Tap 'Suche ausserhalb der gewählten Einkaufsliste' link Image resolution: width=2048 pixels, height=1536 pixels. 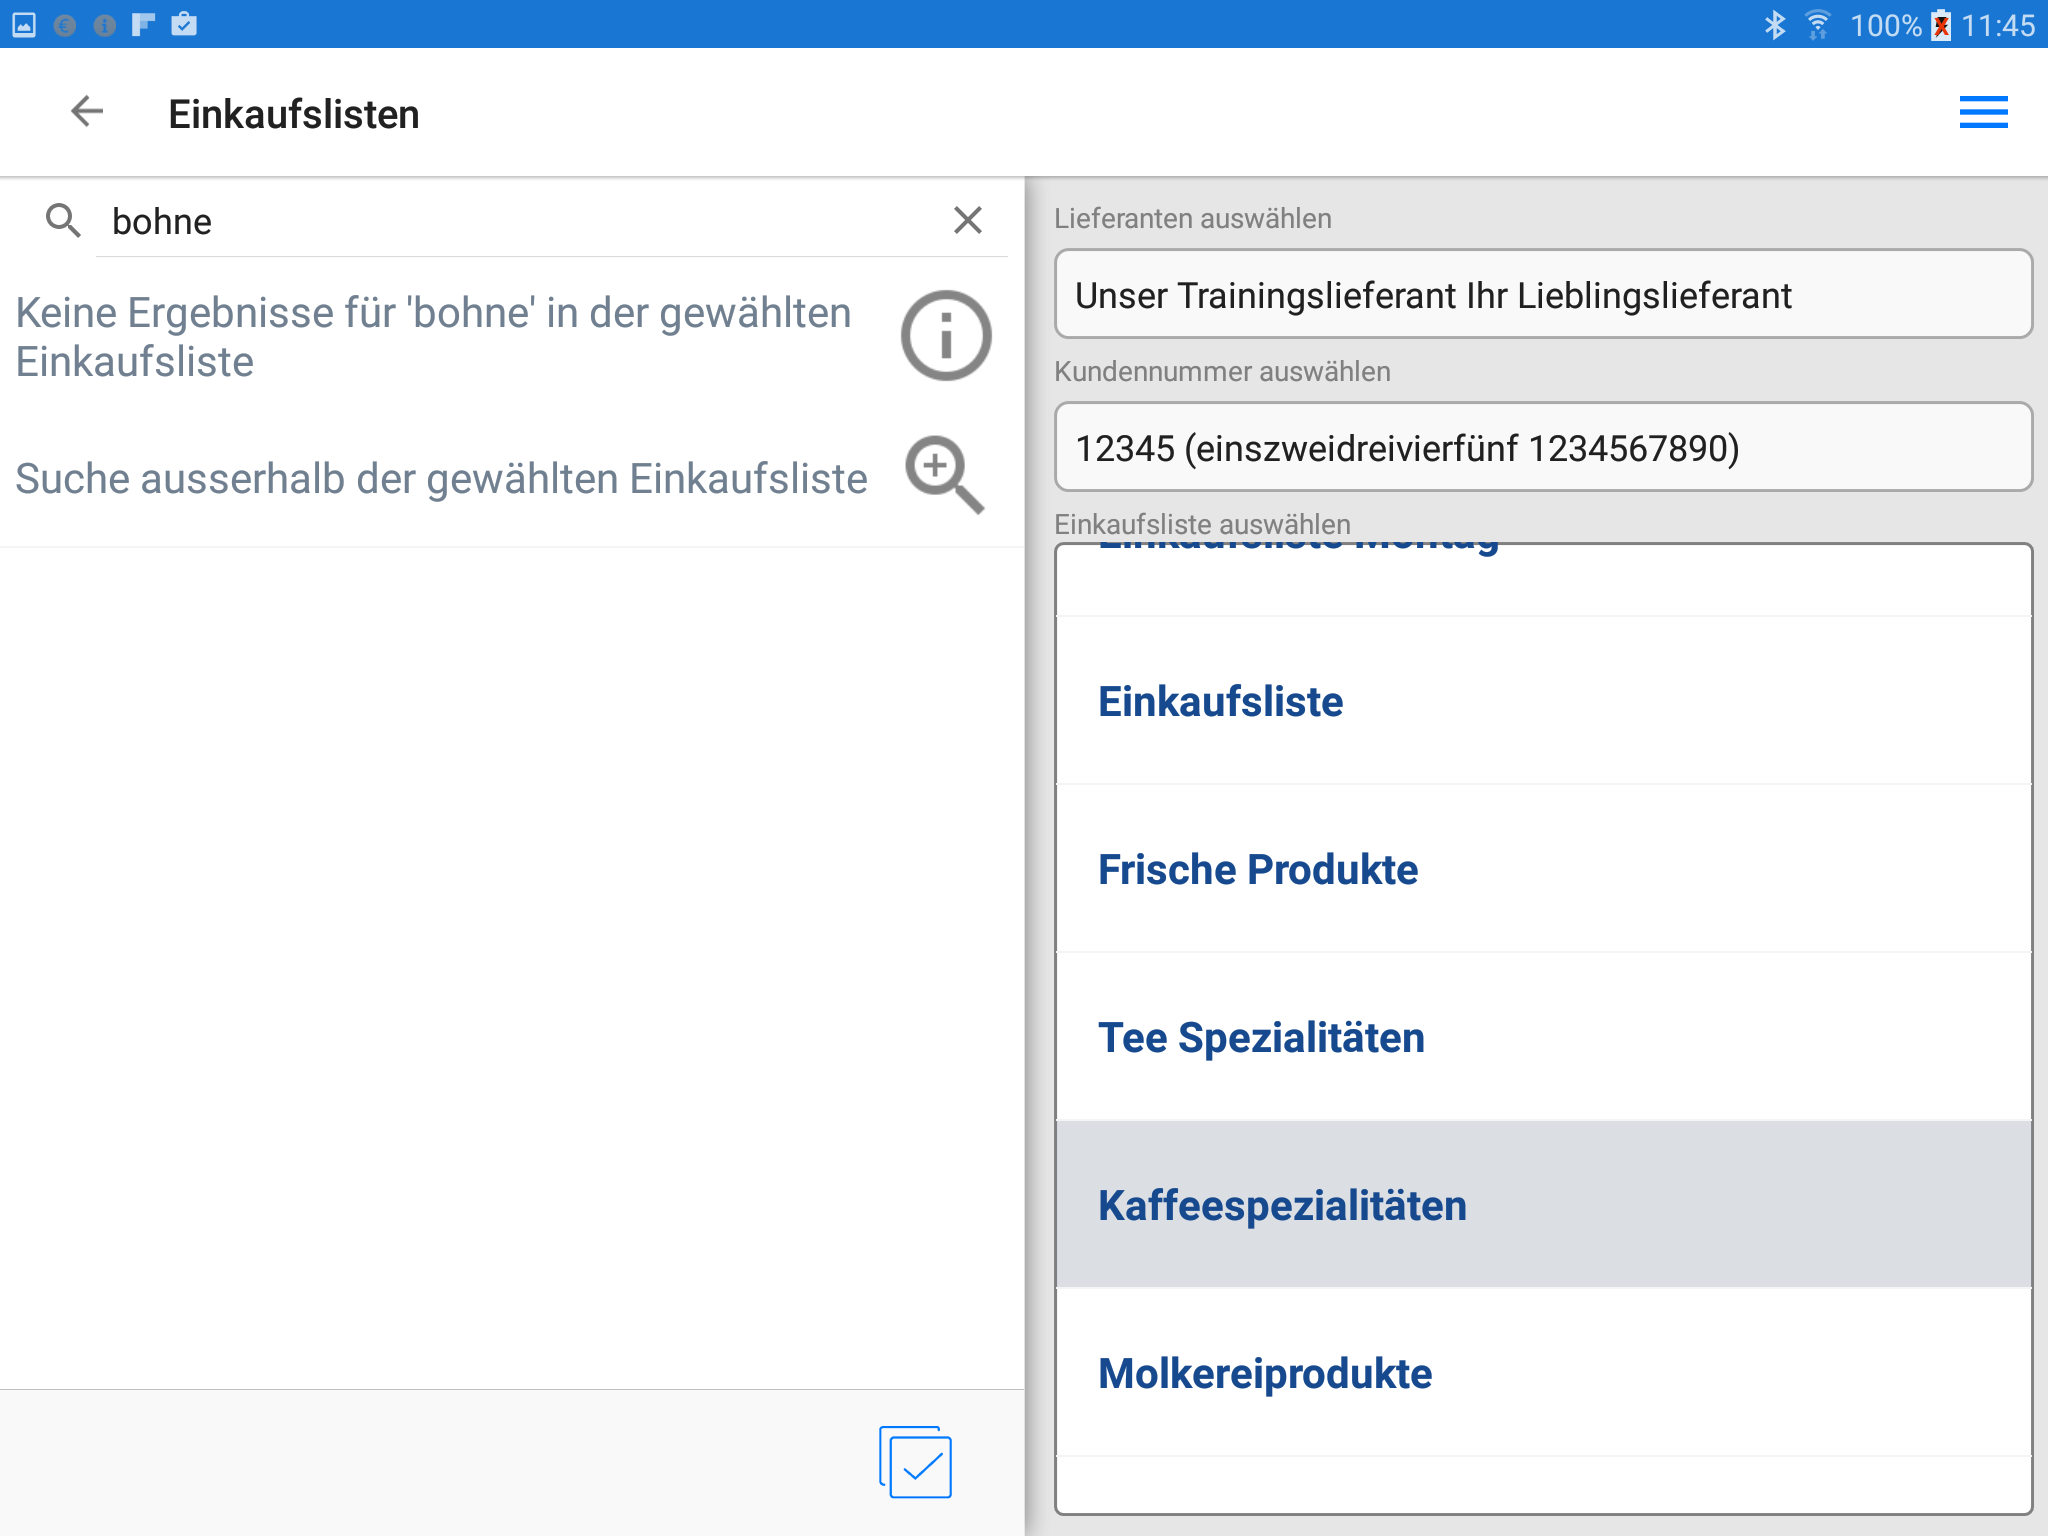[x=441, y=479]
